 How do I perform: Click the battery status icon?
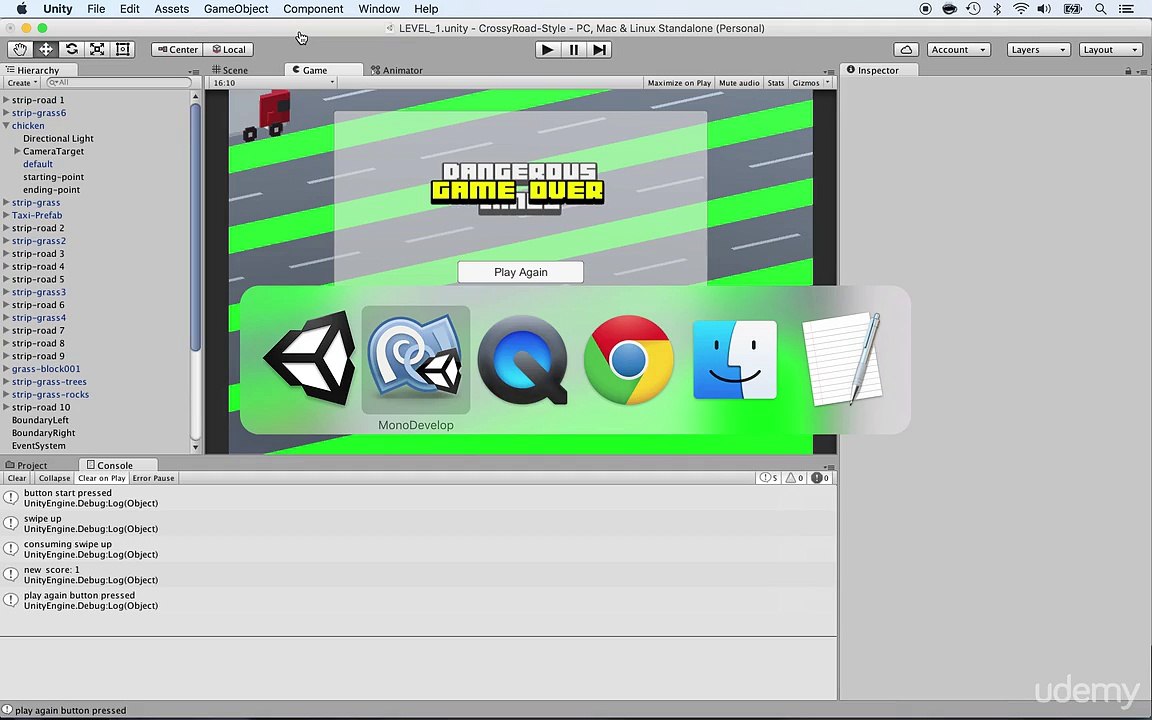1073,9
